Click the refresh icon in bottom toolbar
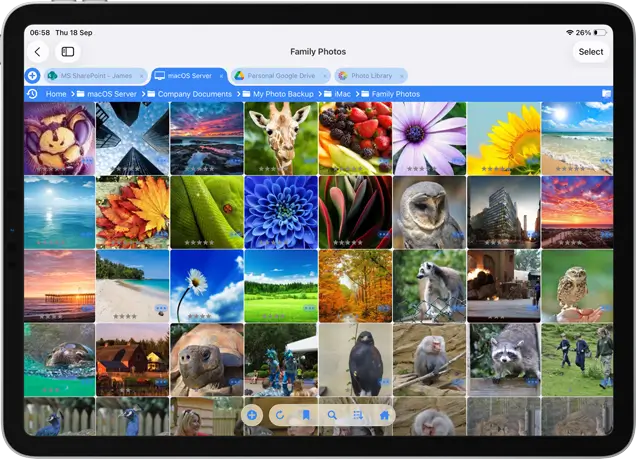The width and height of the screenshot is (636, 459). tap(279, 415)
